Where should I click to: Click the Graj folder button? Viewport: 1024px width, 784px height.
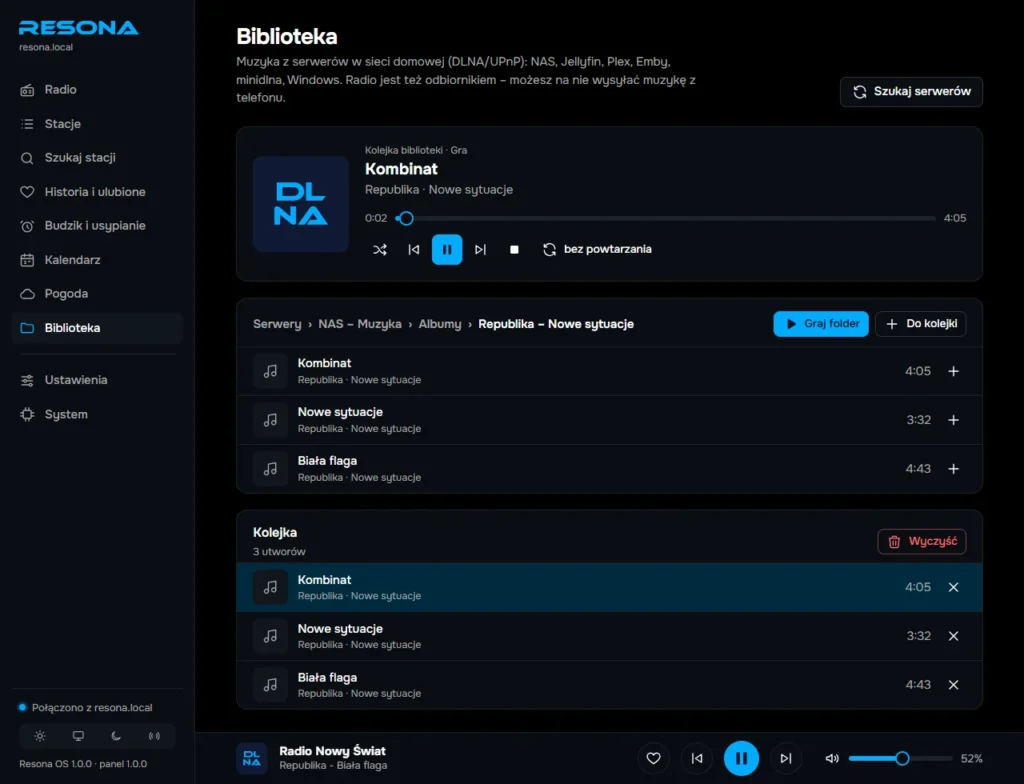(821, 324)
